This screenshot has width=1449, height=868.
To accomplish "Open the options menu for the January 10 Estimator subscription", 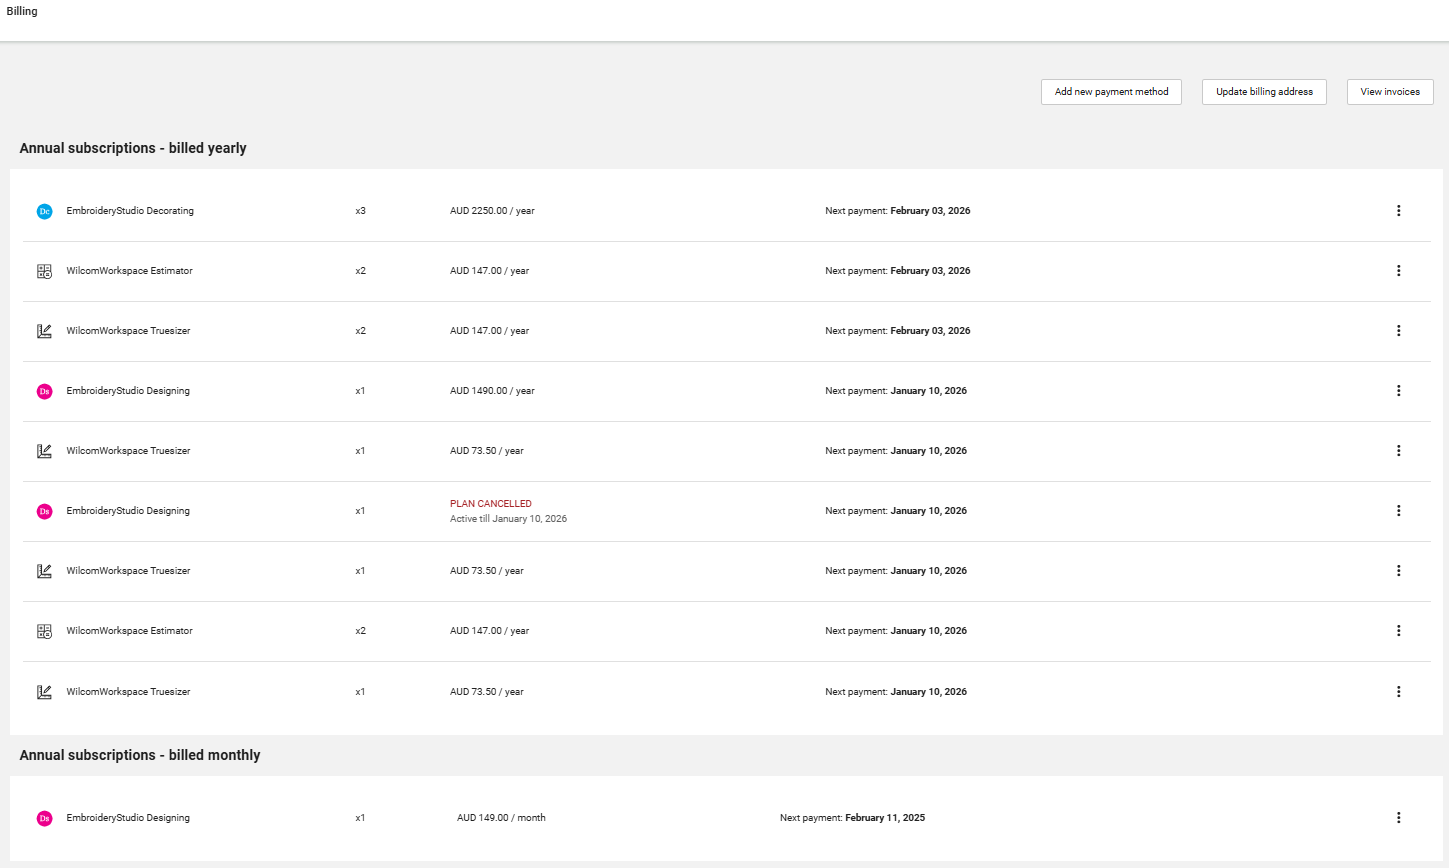I will click(1398, 631).
